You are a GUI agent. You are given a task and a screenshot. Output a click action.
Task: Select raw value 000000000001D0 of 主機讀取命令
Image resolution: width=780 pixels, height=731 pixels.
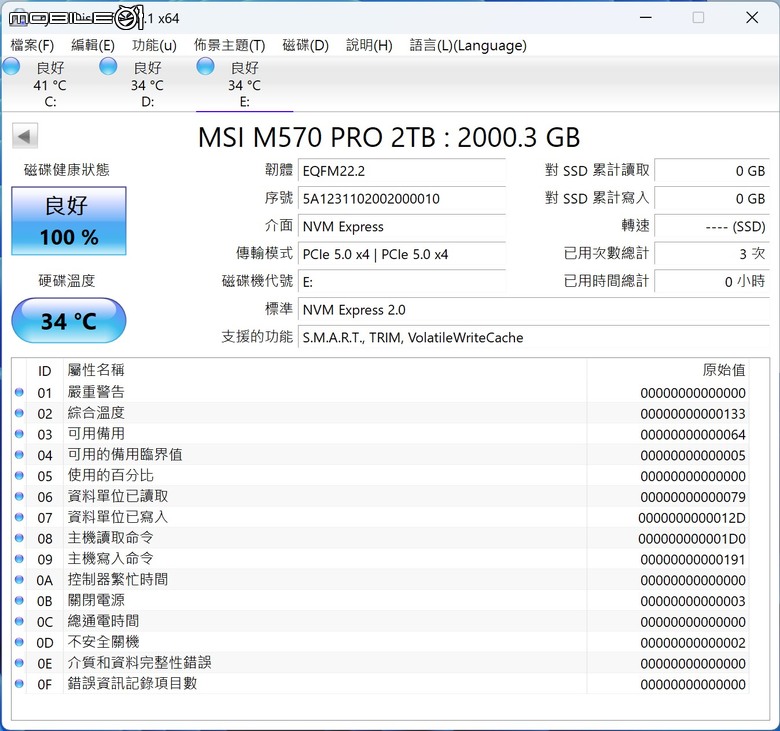click(692, 539)
